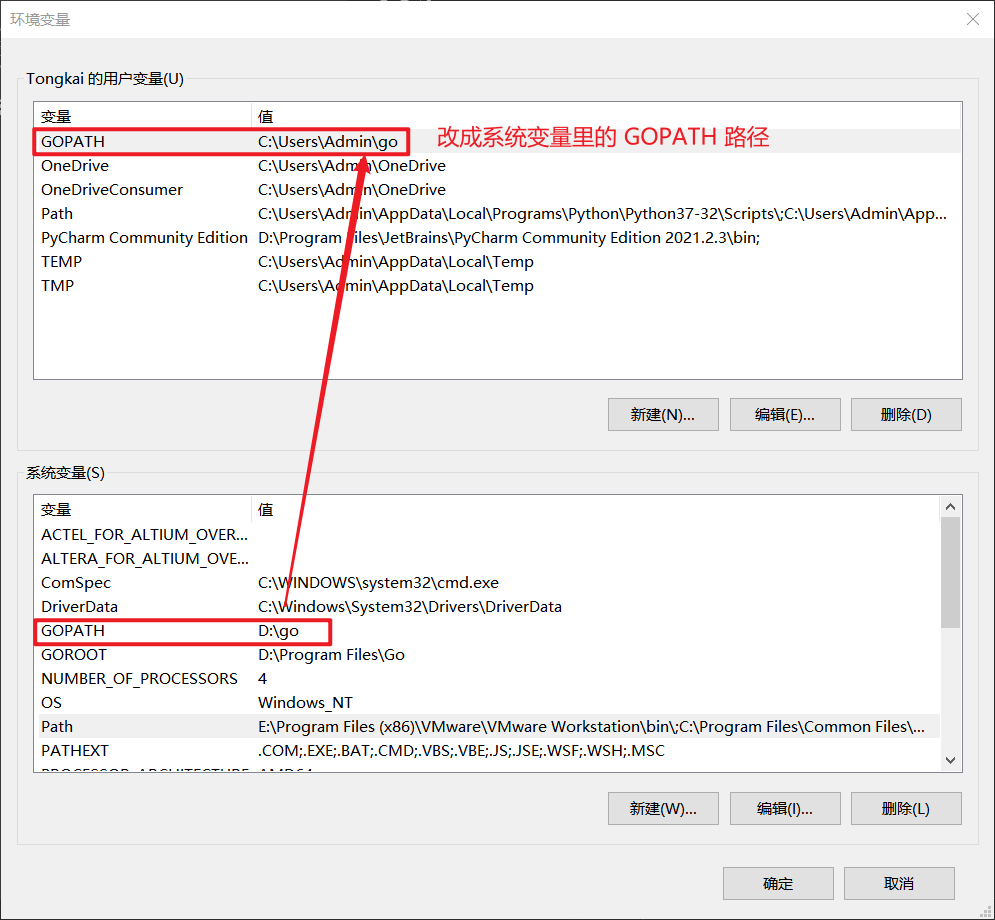
Task: Select user variable OneDriveConsumer row
Action: 498,190
